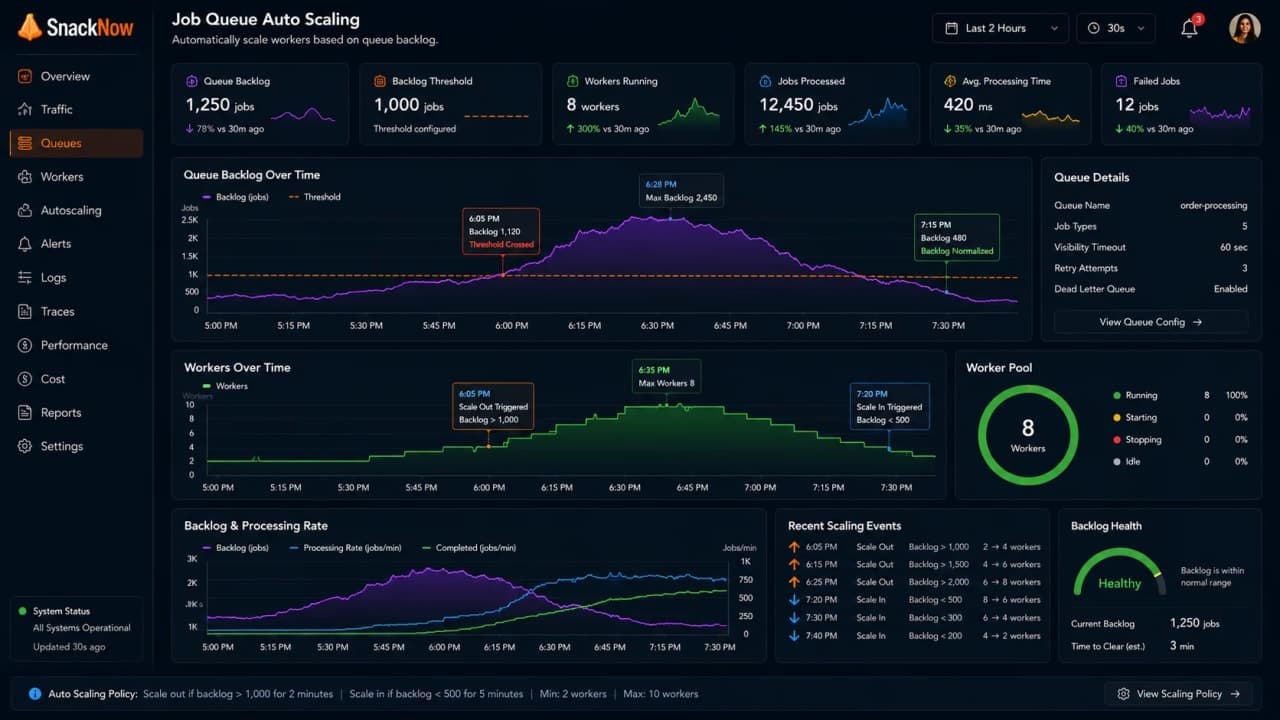Select the 6:25 PM Scale Out event row
This screenshot has height=720, width=1280.
coord(915,582)
